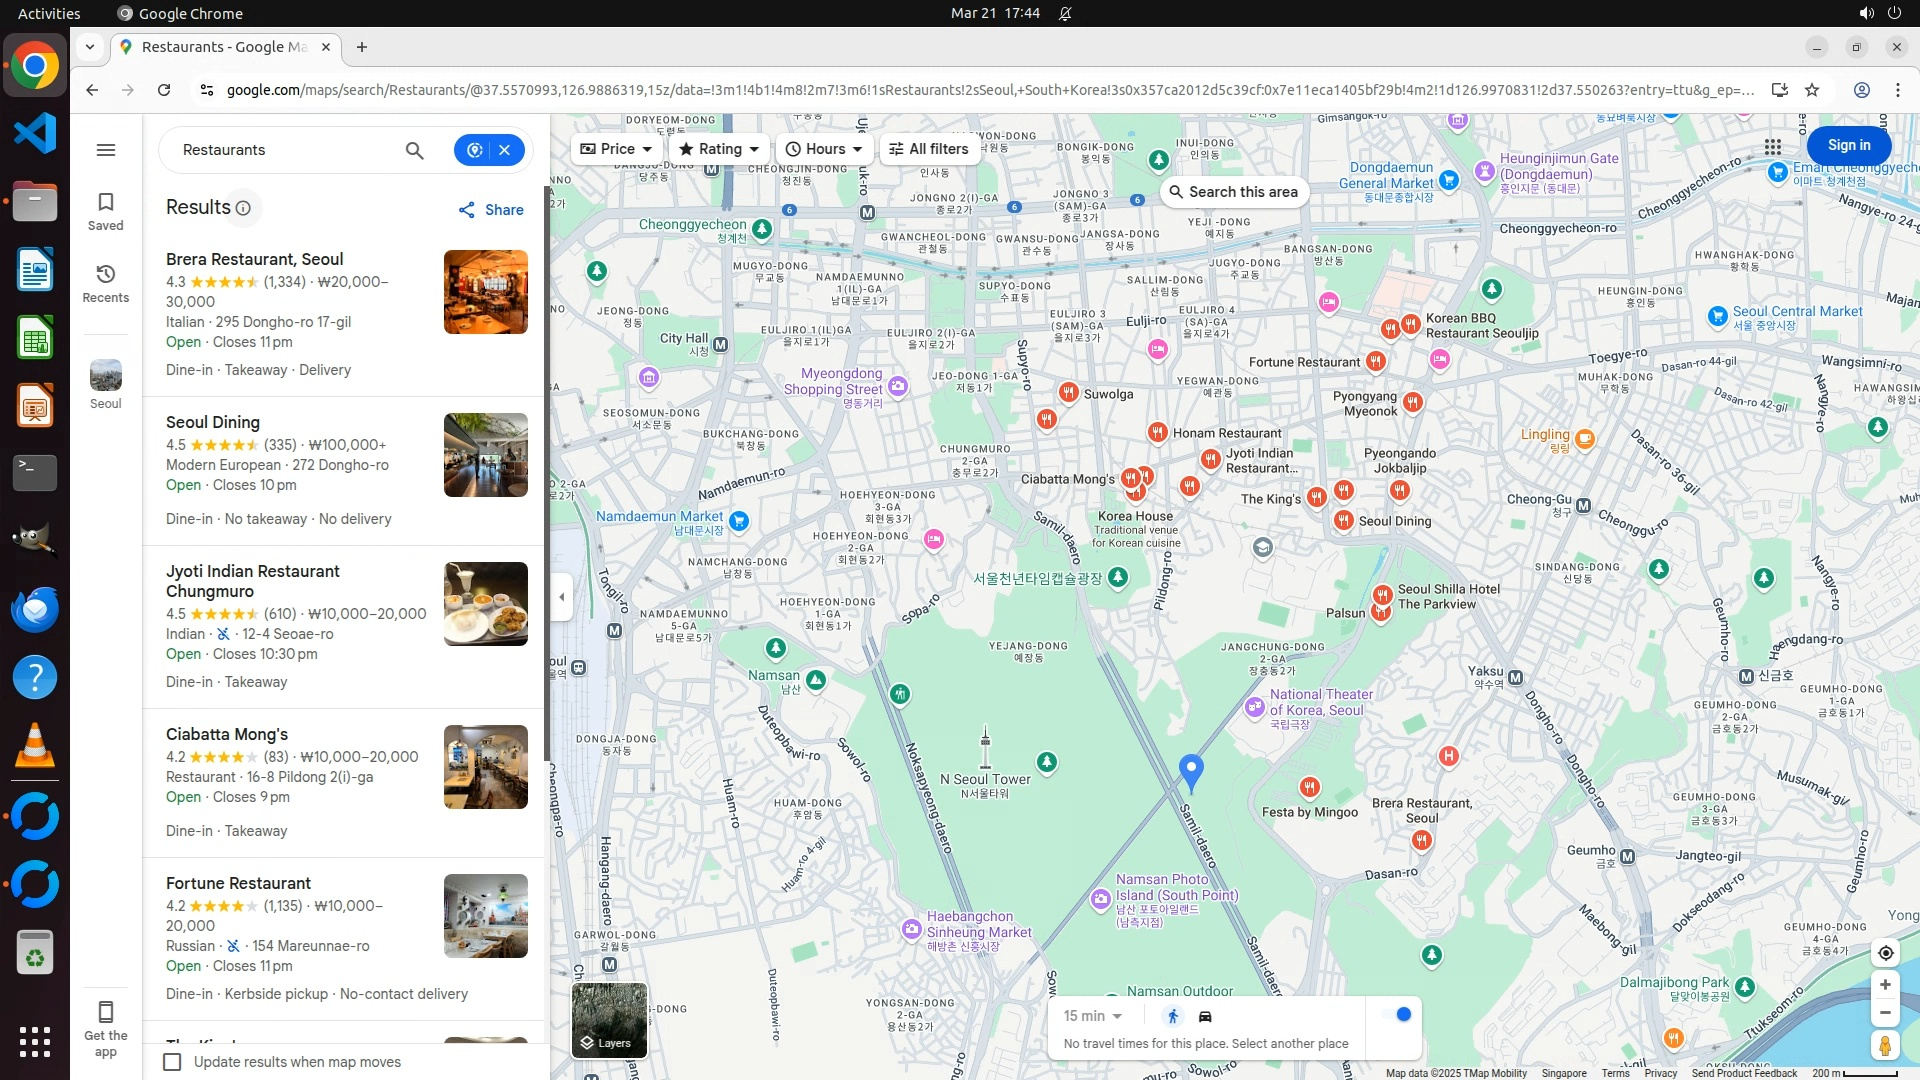This screenshot has width=1920, height=1080.
Task: Click the Search this area button
Action: pyautogui.click(x=1234, y=192)
